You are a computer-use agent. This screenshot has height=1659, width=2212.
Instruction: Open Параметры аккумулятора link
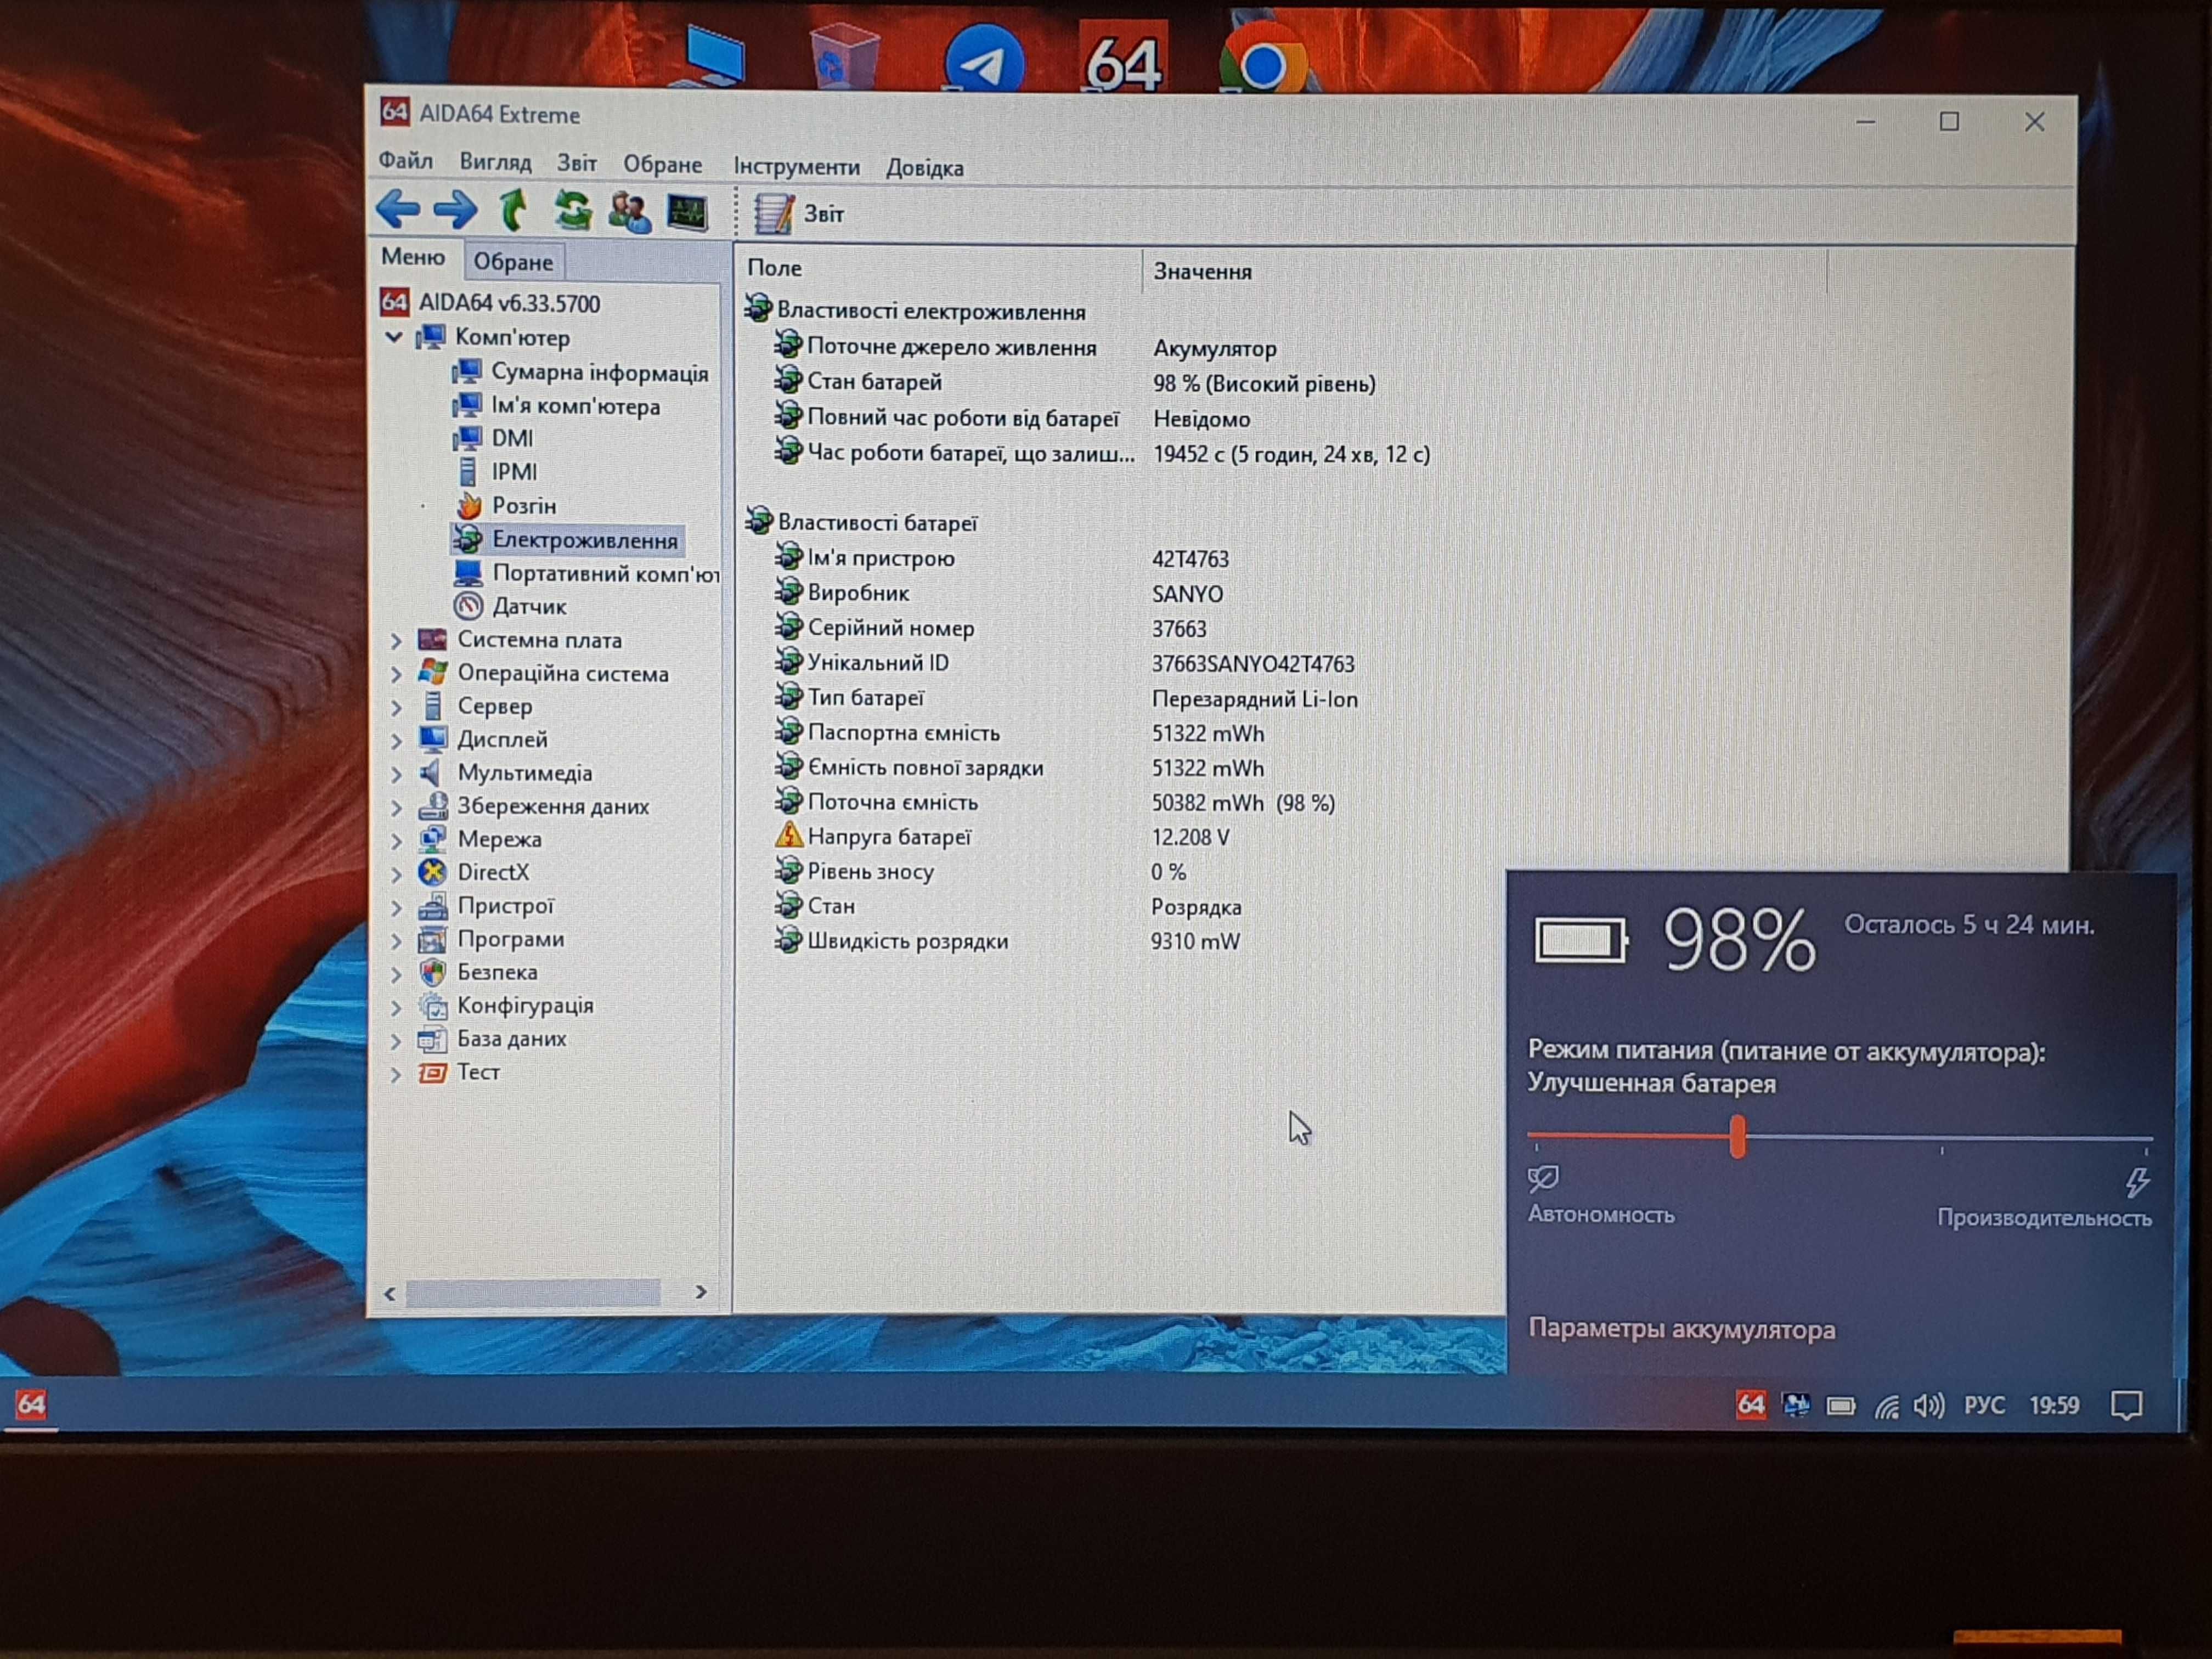click(x=1682, y=1329)
